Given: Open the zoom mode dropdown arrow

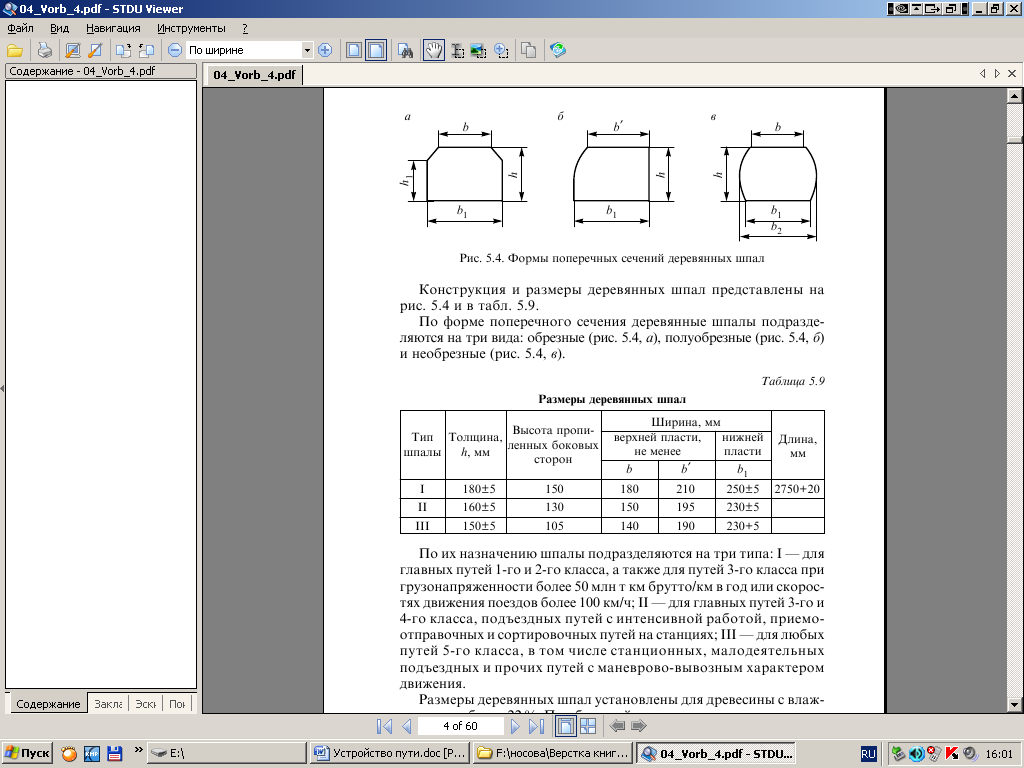Looking at the screenshot, I should 307,50.
